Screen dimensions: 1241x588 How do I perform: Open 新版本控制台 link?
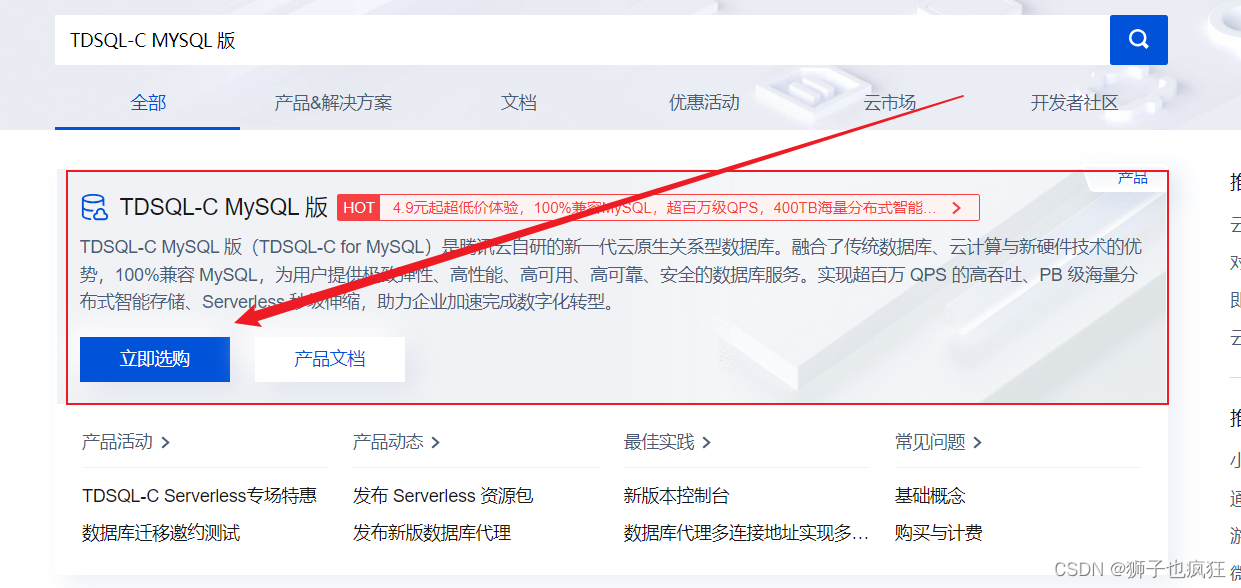[677, 496]
